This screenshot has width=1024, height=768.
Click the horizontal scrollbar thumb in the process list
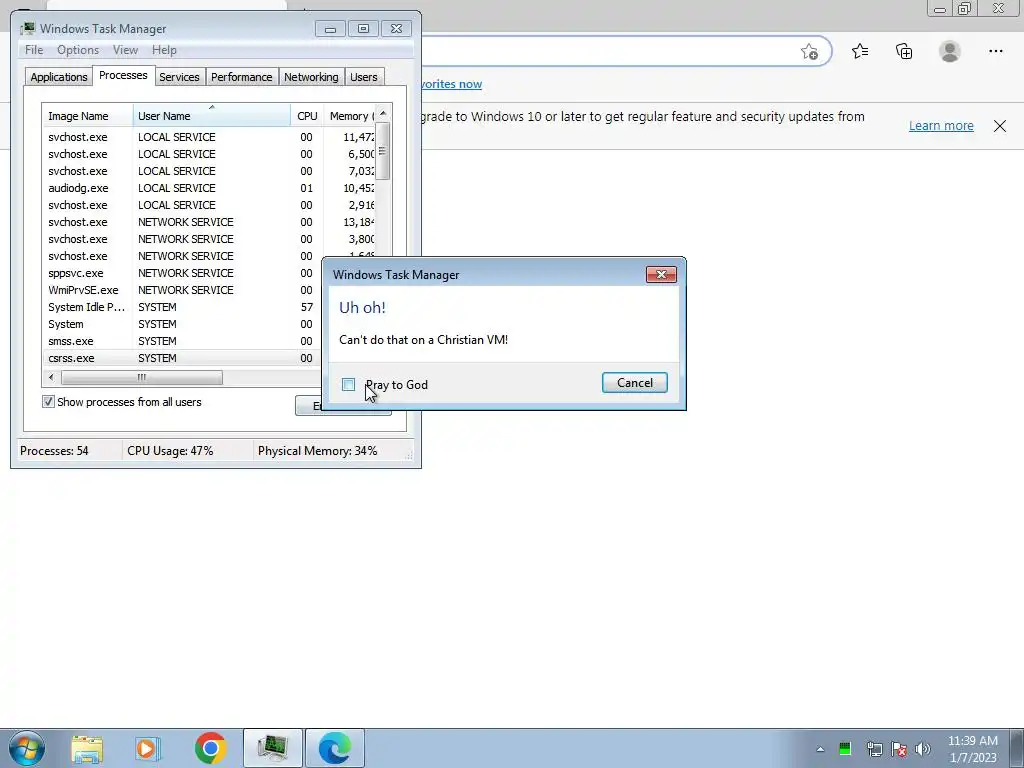tap(142, 377)
